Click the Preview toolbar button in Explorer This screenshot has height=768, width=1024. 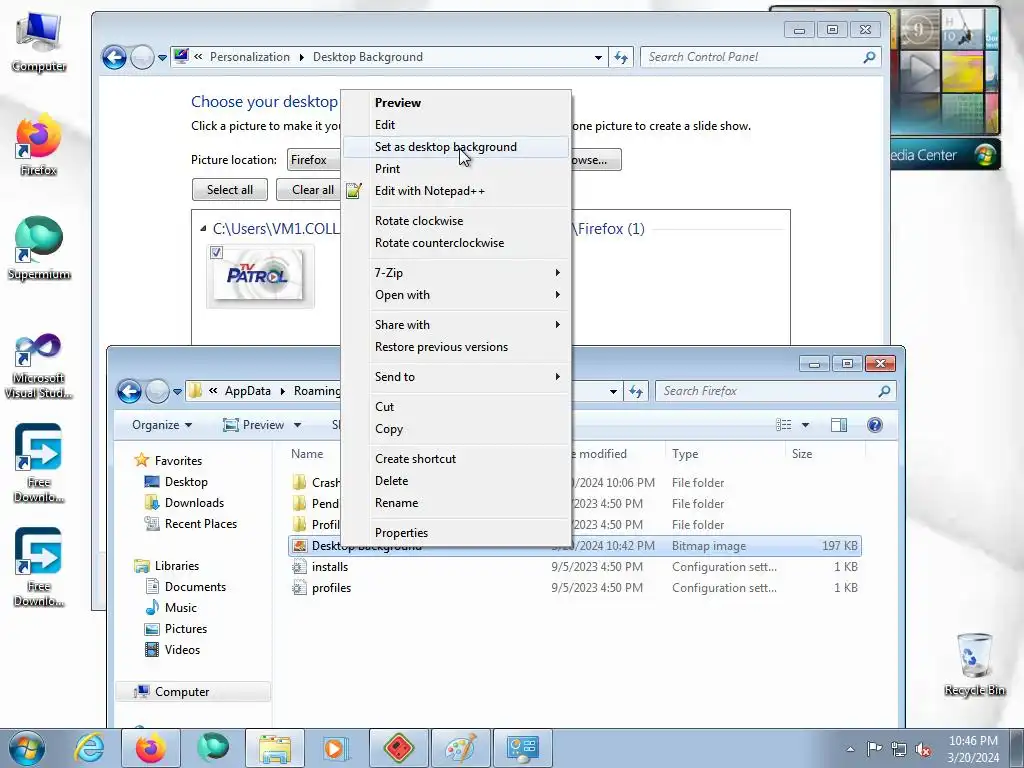(x=254, y=425)
